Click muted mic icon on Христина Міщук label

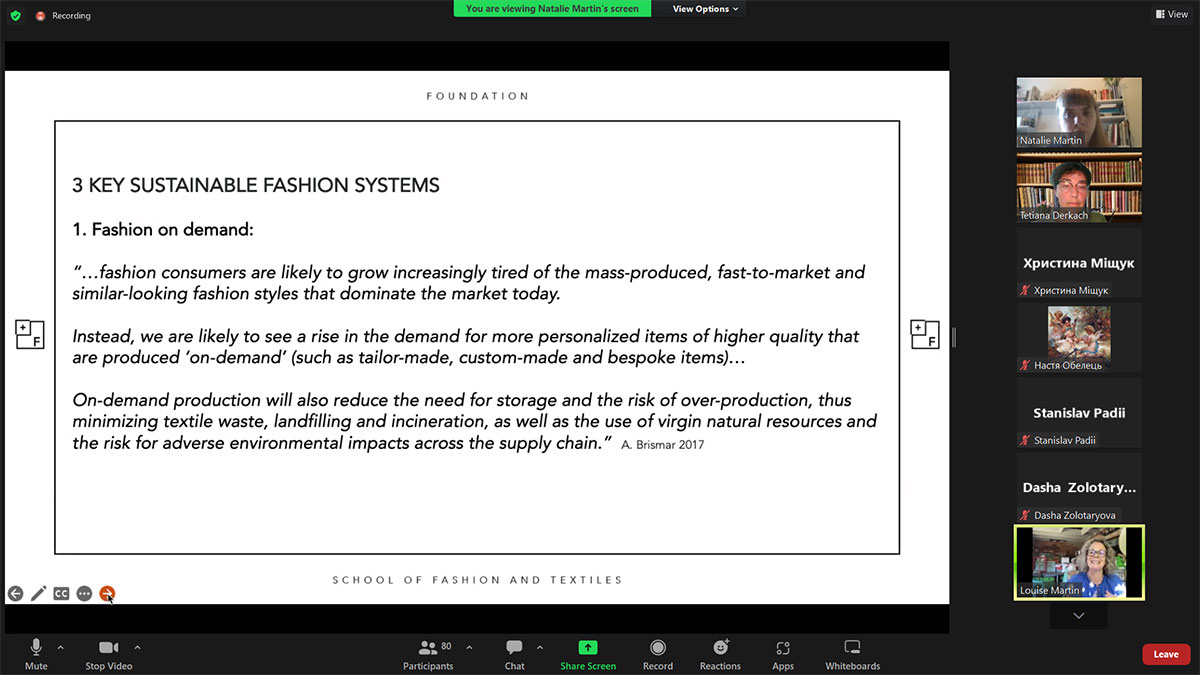click(x=1025, y=290)
